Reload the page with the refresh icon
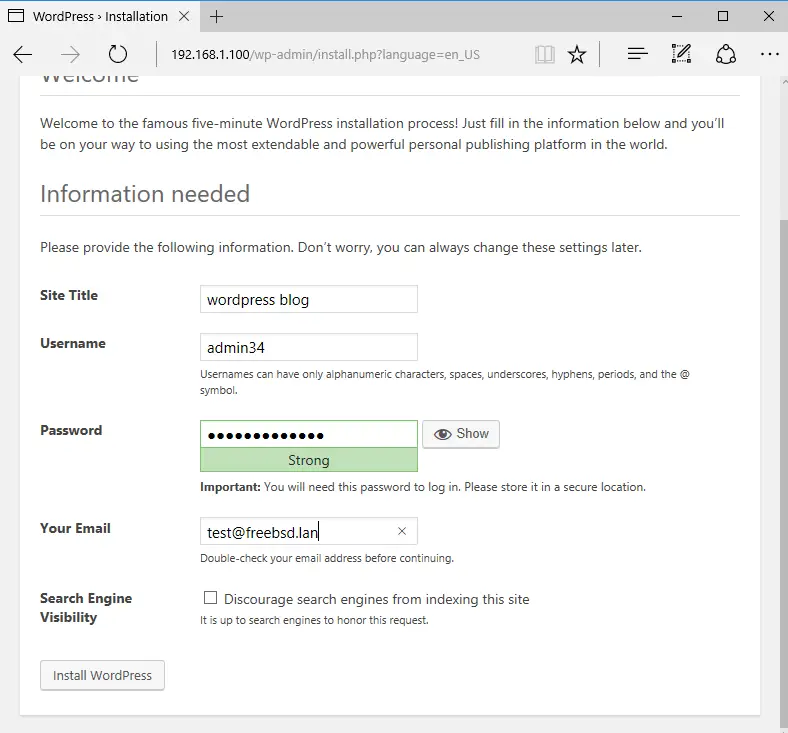788x733 pixels. tap(118, 54)
